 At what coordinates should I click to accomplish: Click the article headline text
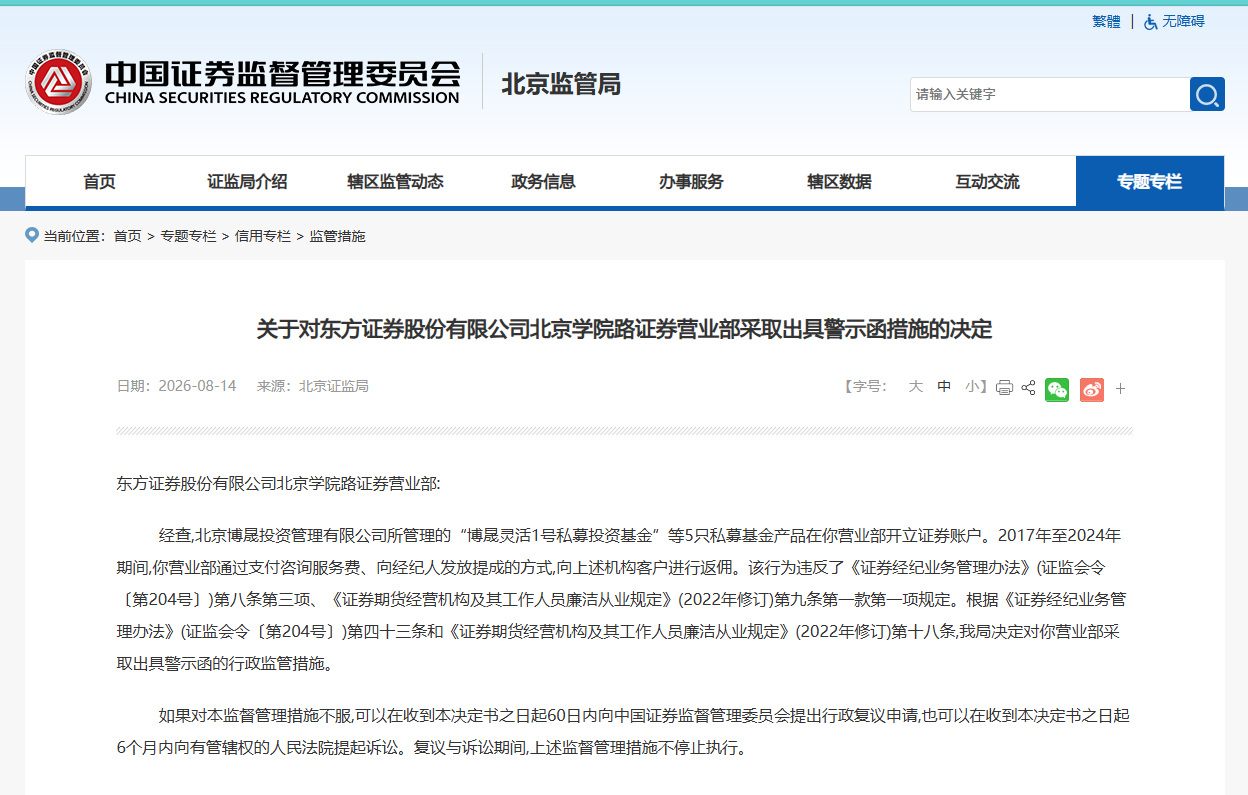[624, 329]
